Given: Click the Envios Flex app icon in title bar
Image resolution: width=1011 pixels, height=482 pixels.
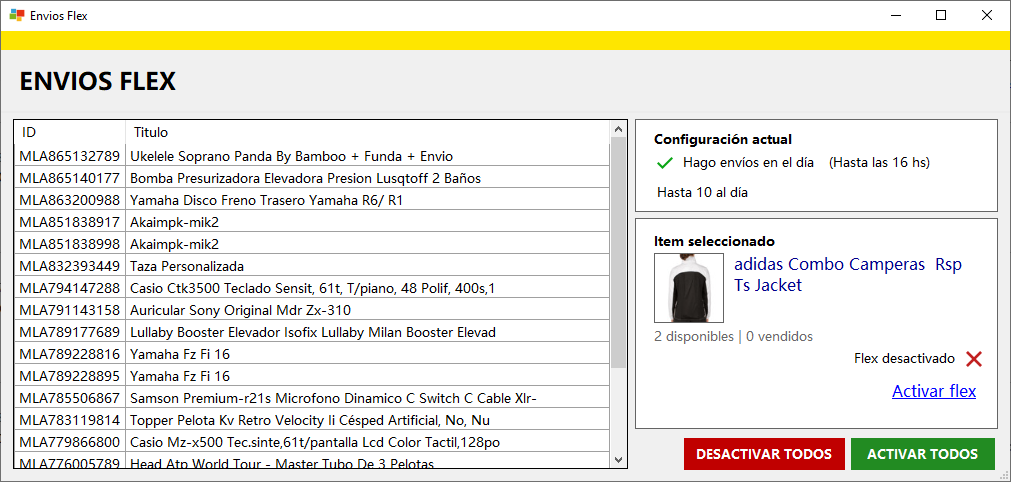Looking at the screenshot, I should pyautogui.click(x=17, y=15).
